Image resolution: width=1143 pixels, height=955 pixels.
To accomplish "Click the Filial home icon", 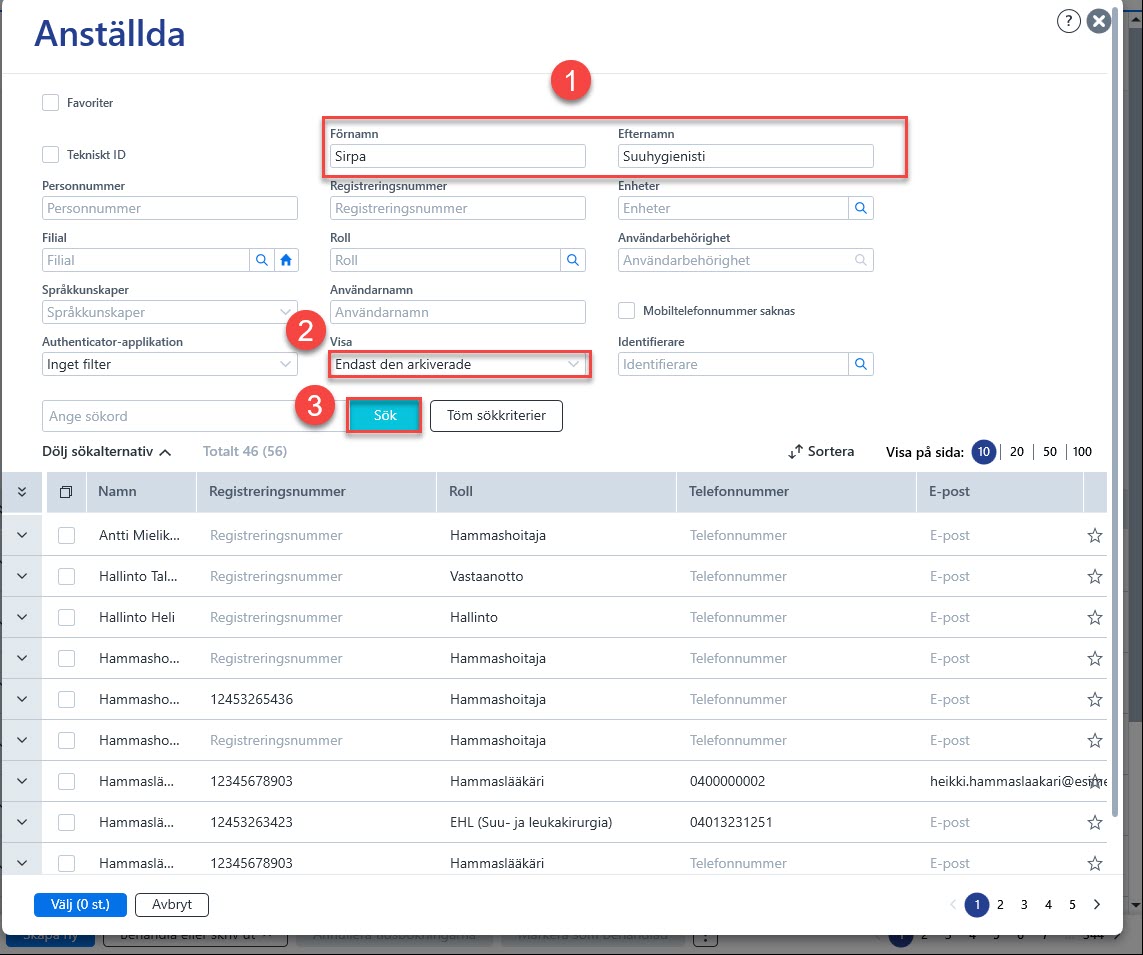I will point(286,260).
